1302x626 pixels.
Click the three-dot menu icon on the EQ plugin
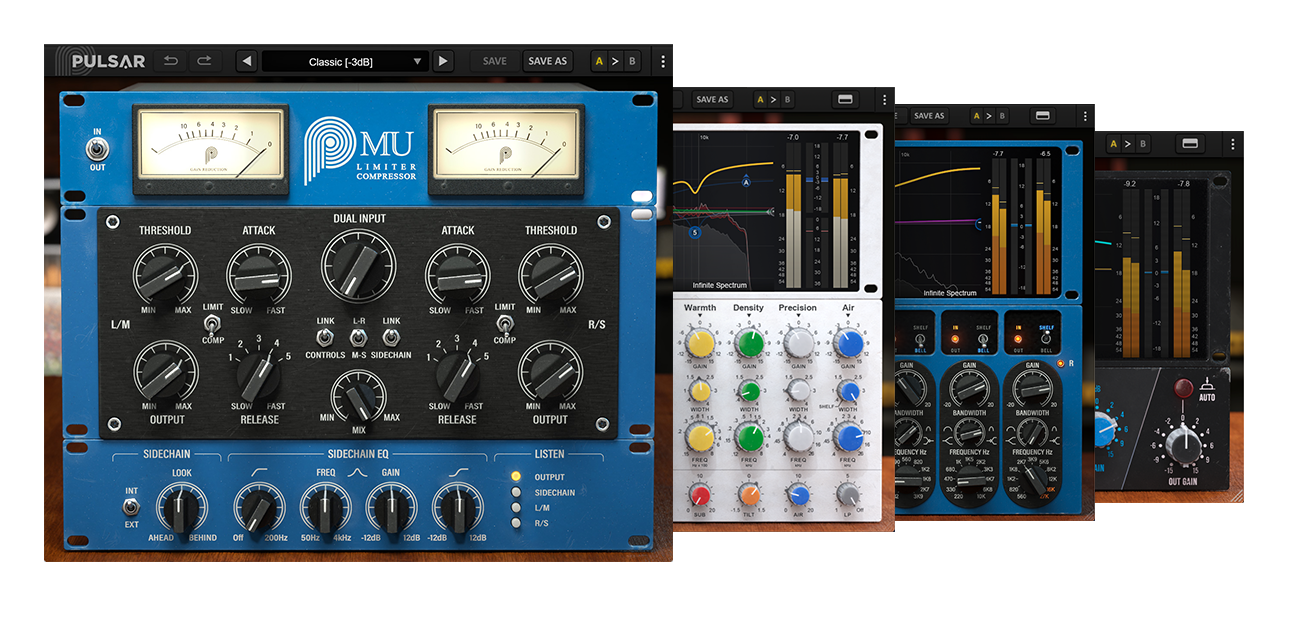pos(883,99)
